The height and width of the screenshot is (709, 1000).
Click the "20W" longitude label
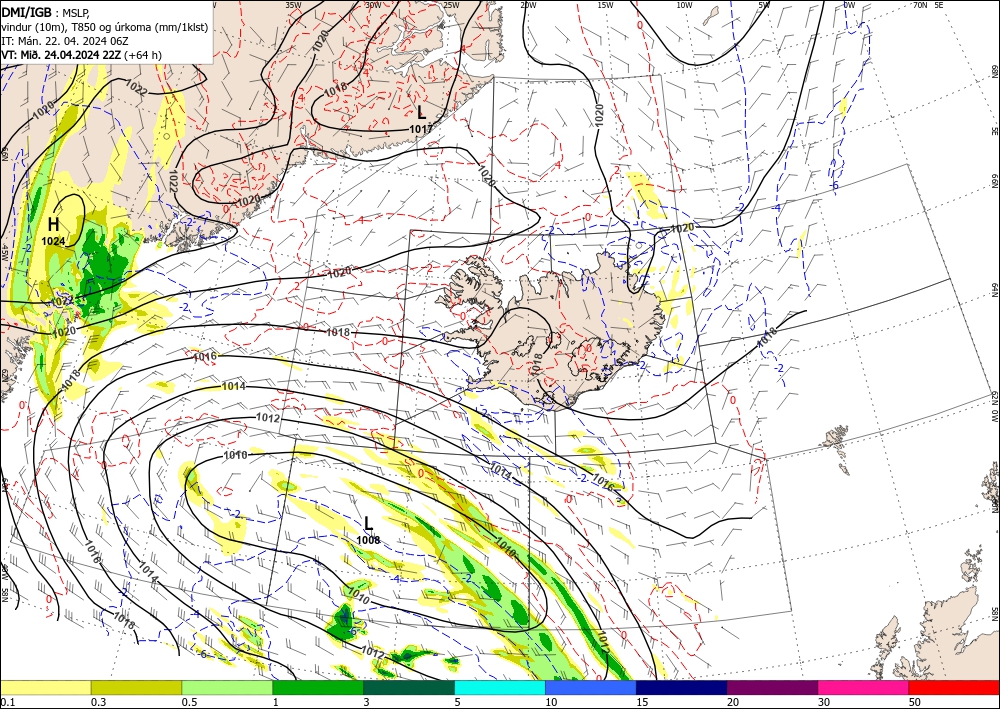point(528,5)
